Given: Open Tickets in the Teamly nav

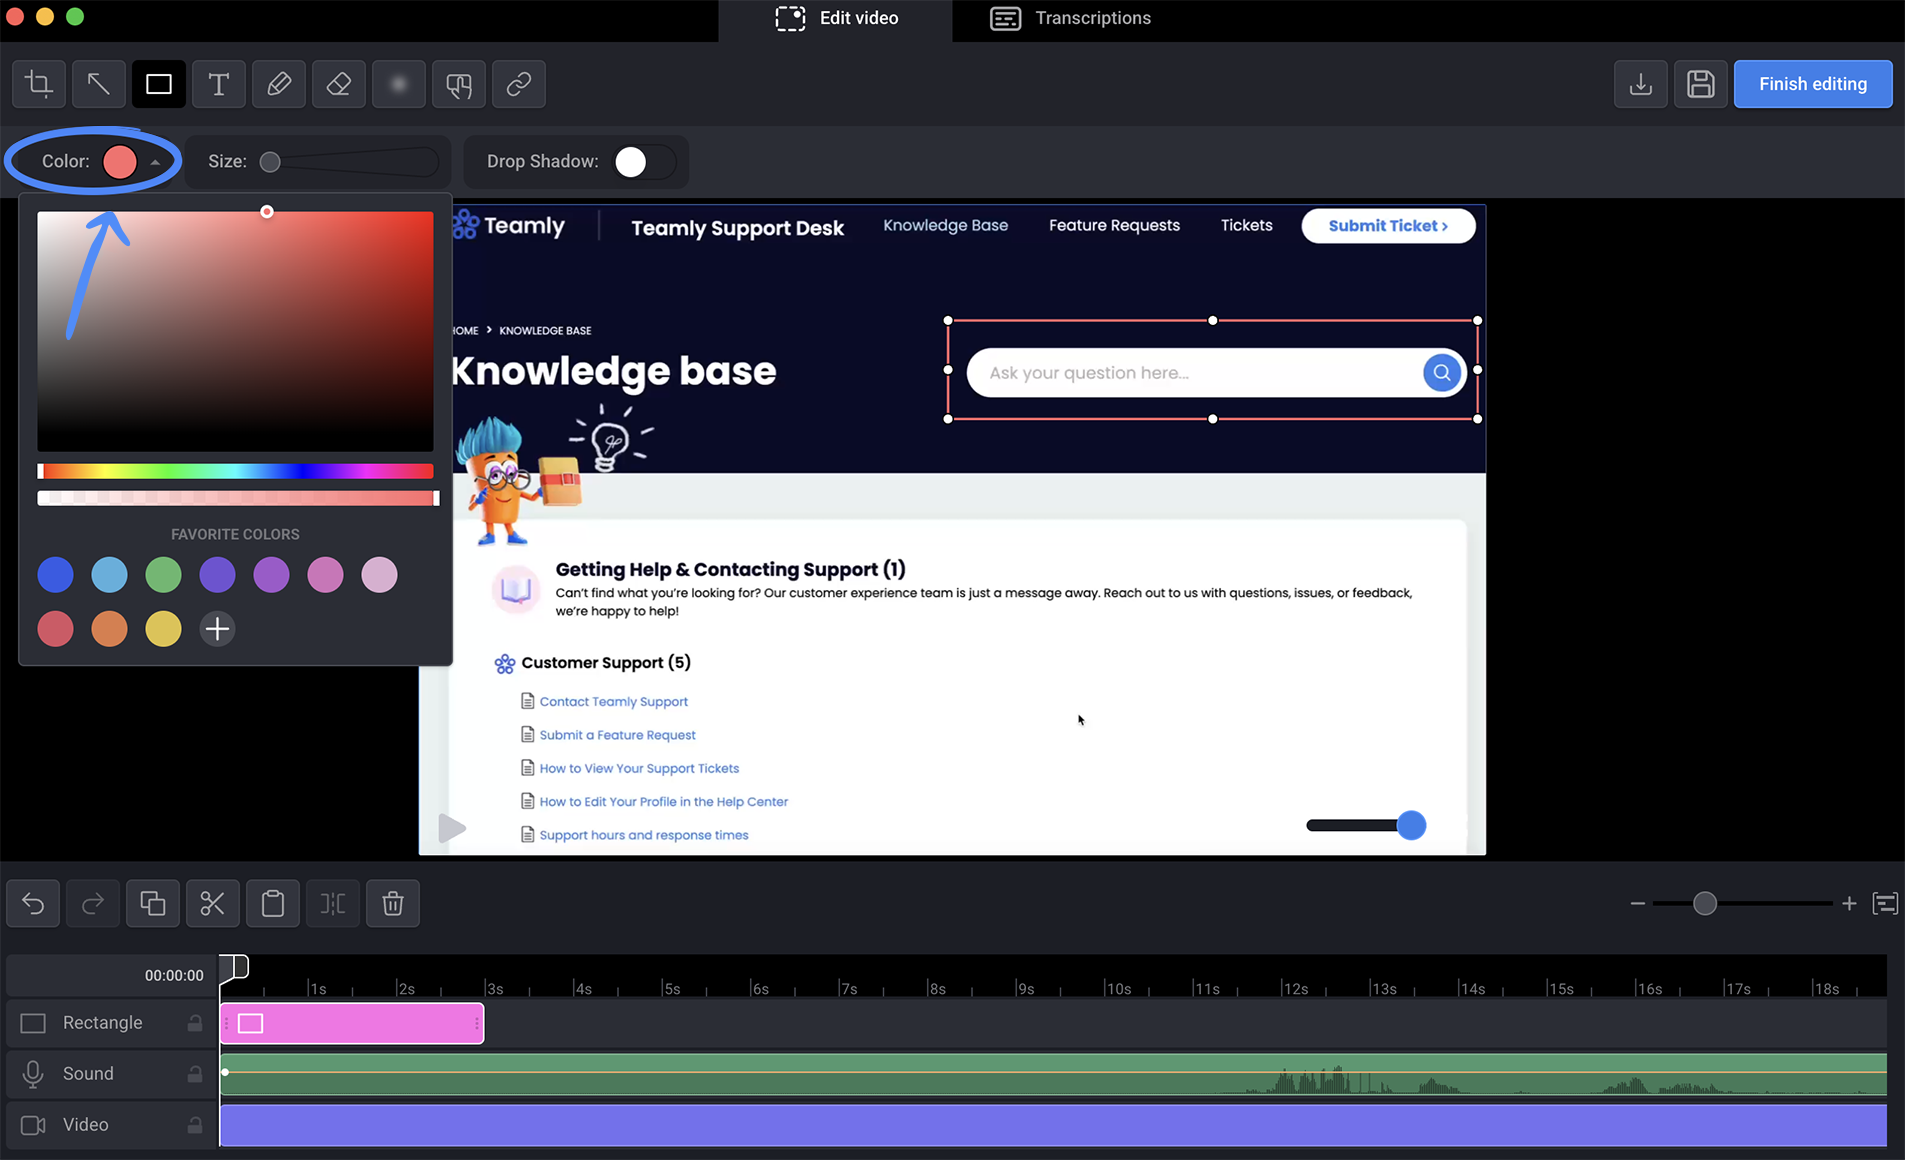Looking at the screenshot, I should tap(1246, 225).
